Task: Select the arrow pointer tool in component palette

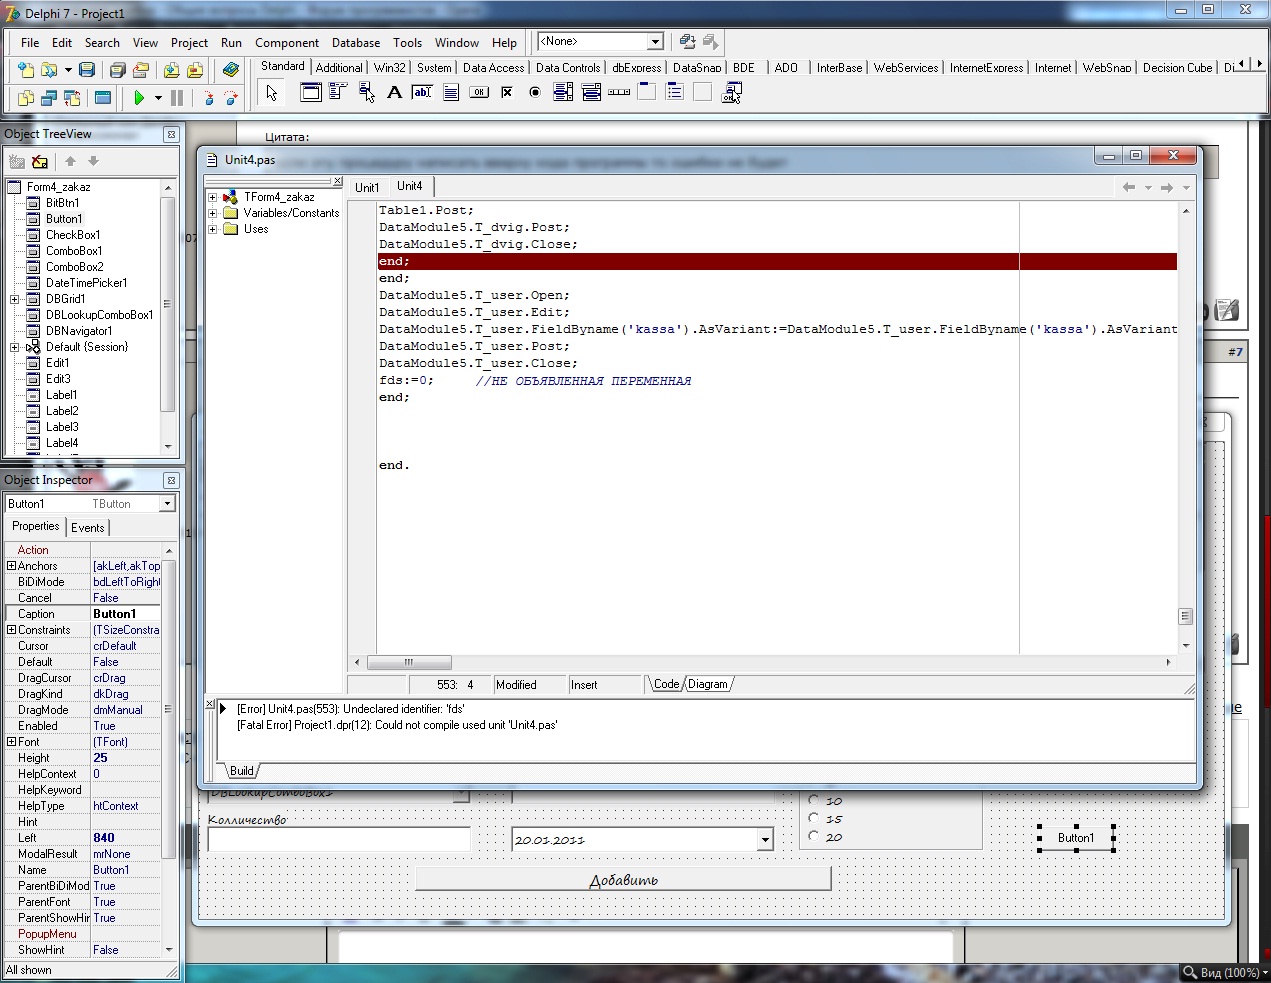Action: (271, 93)
